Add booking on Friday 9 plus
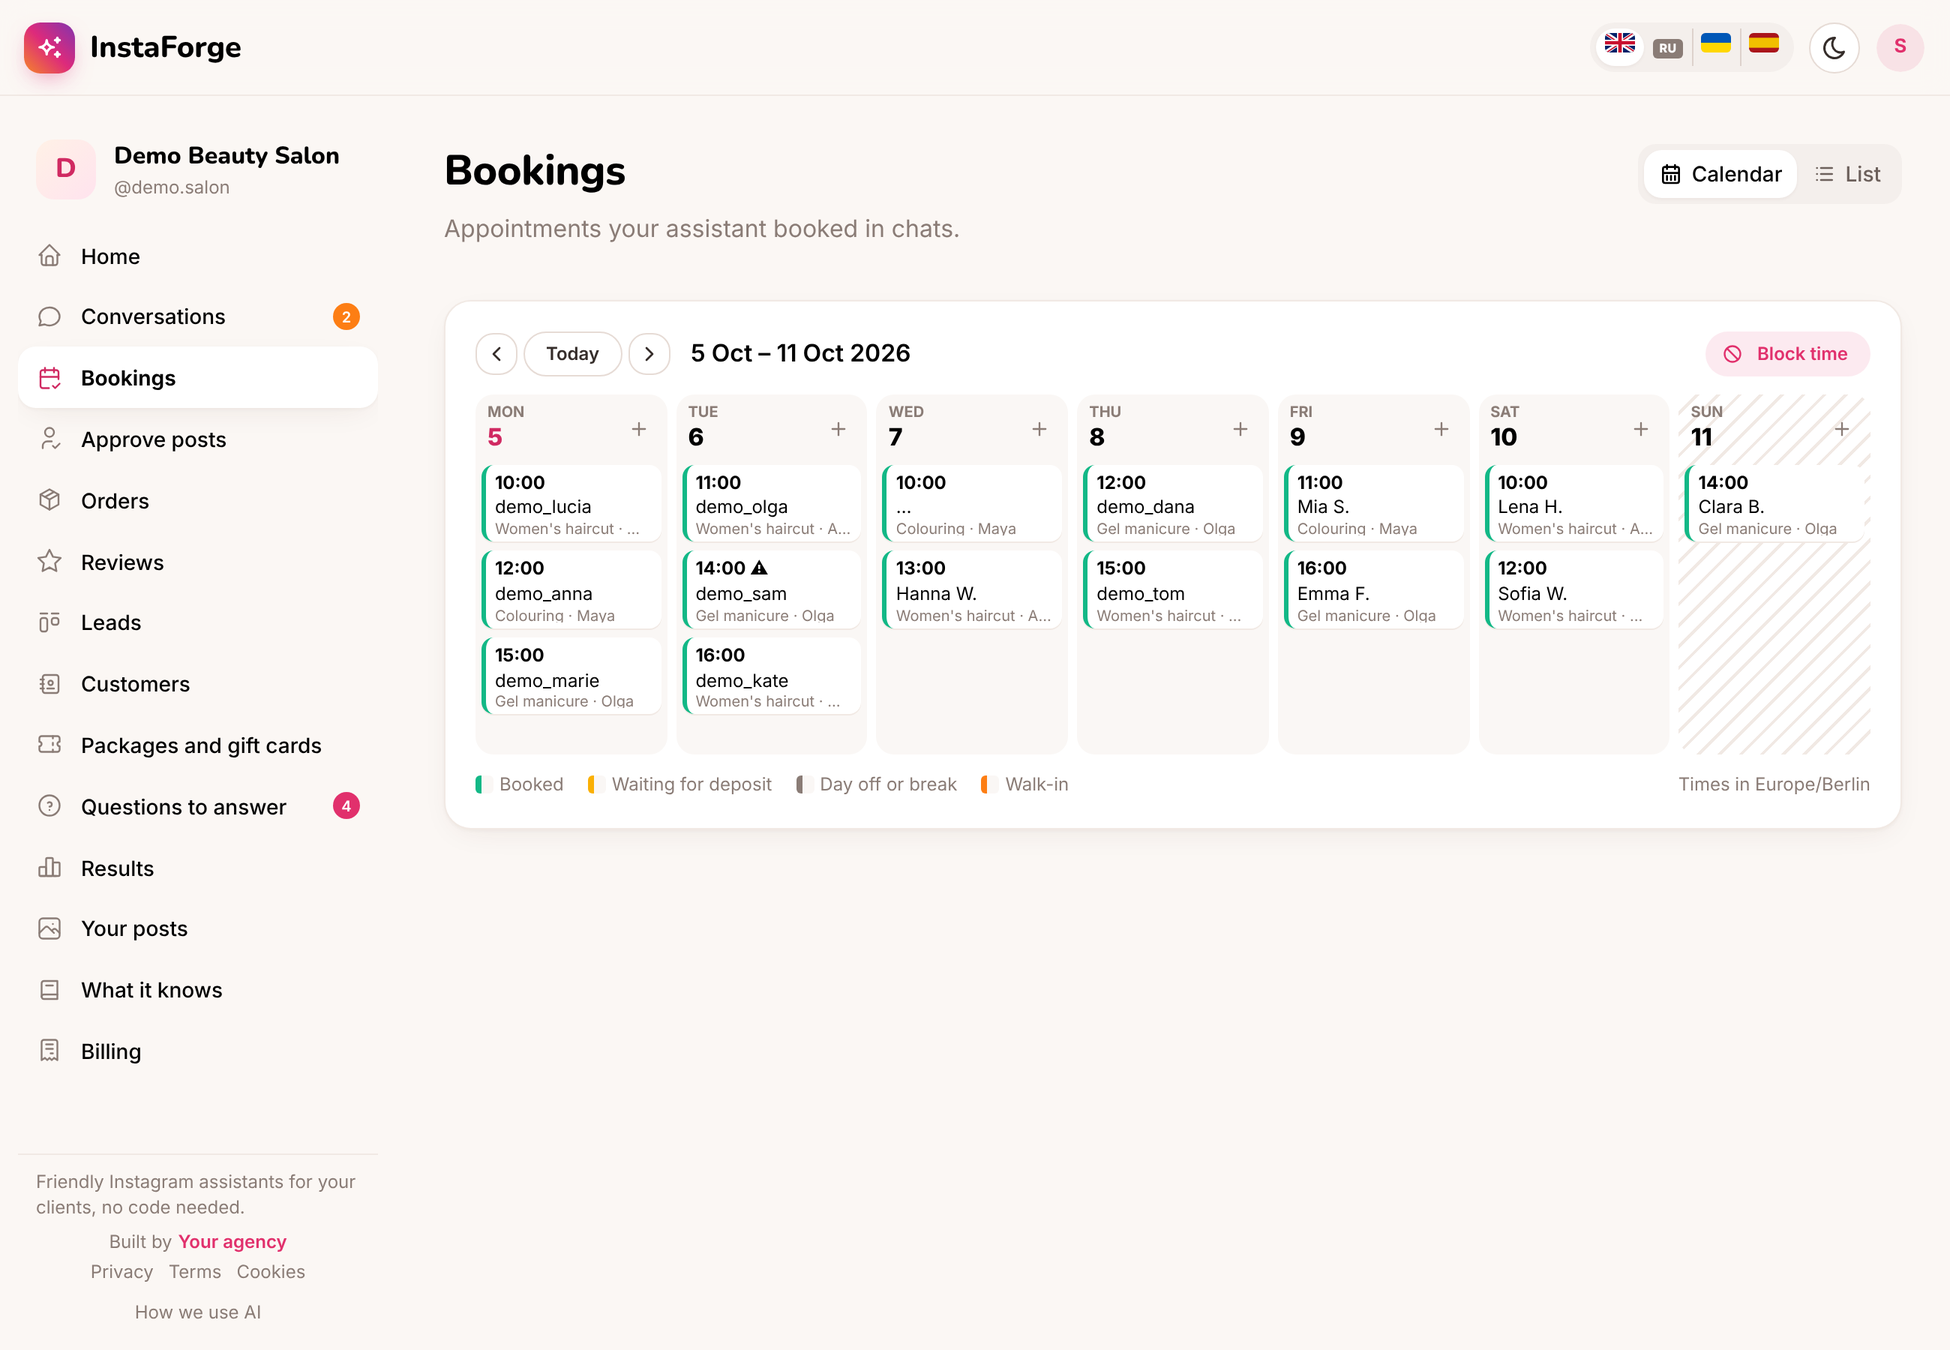1950x1350 pixels. (1441, 430)
